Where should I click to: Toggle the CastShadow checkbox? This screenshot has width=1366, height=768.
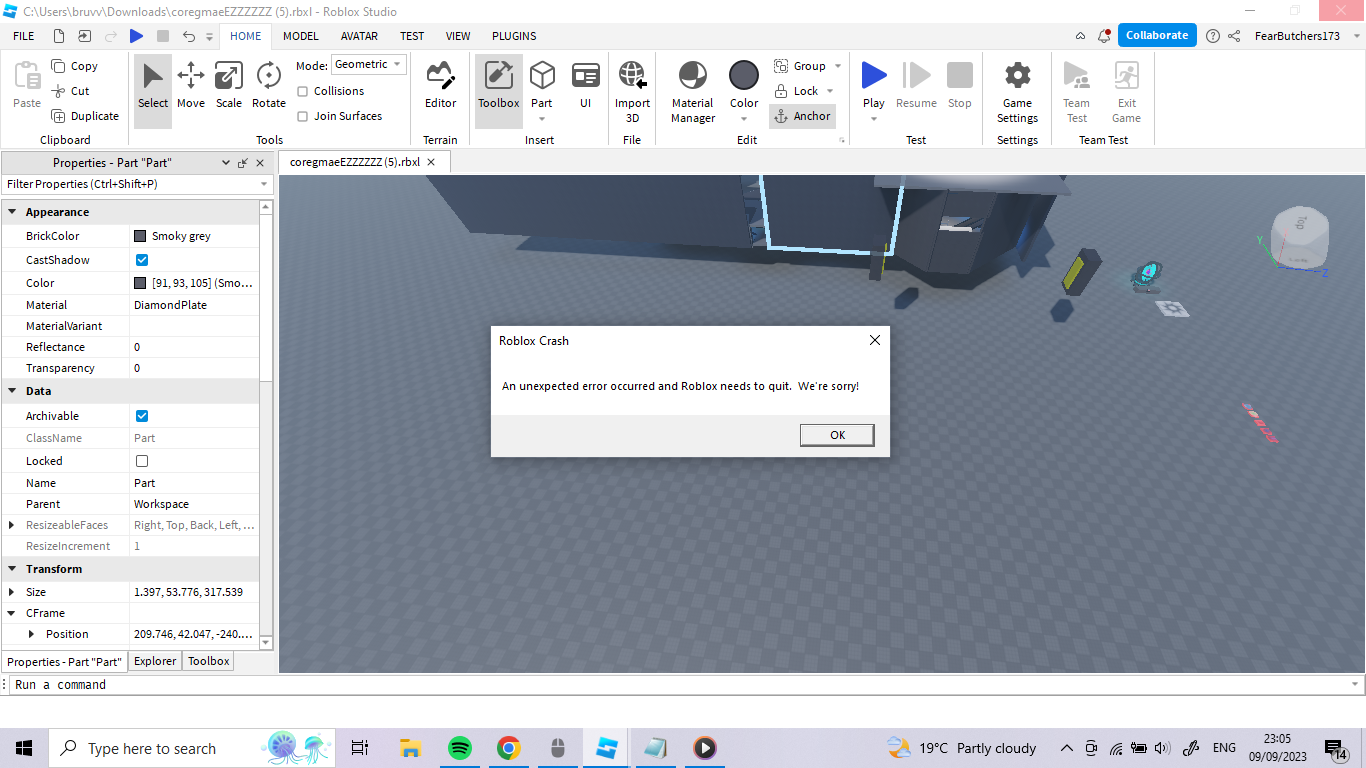[x=142, y=260]
